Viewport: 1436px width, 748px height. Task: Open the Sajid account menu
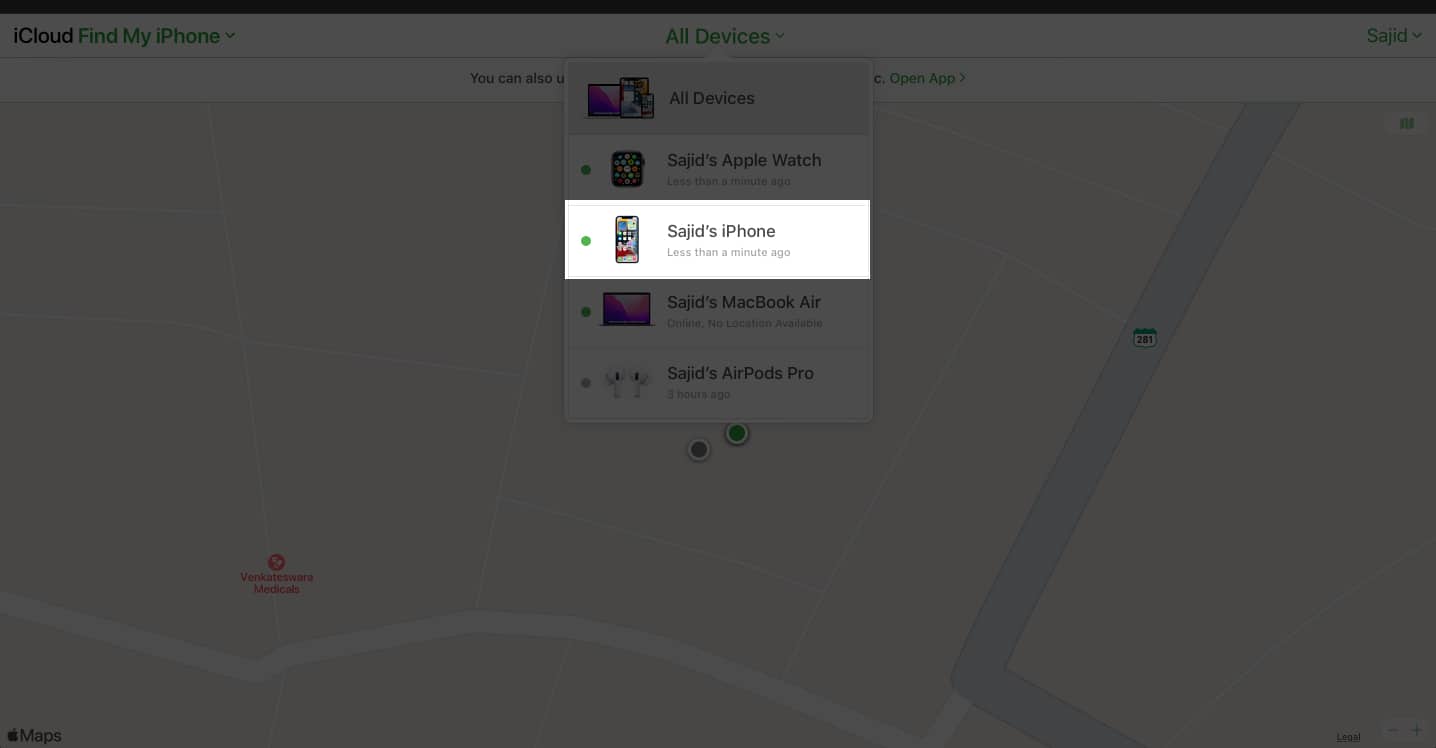tap(1394, 36)
